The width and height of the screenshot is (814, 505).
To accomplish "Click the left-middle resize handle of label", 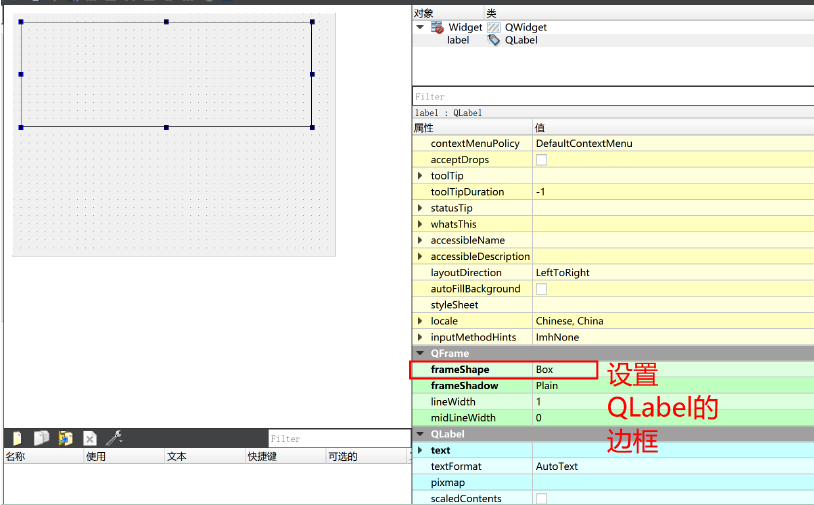I will (x=21, y=74).
